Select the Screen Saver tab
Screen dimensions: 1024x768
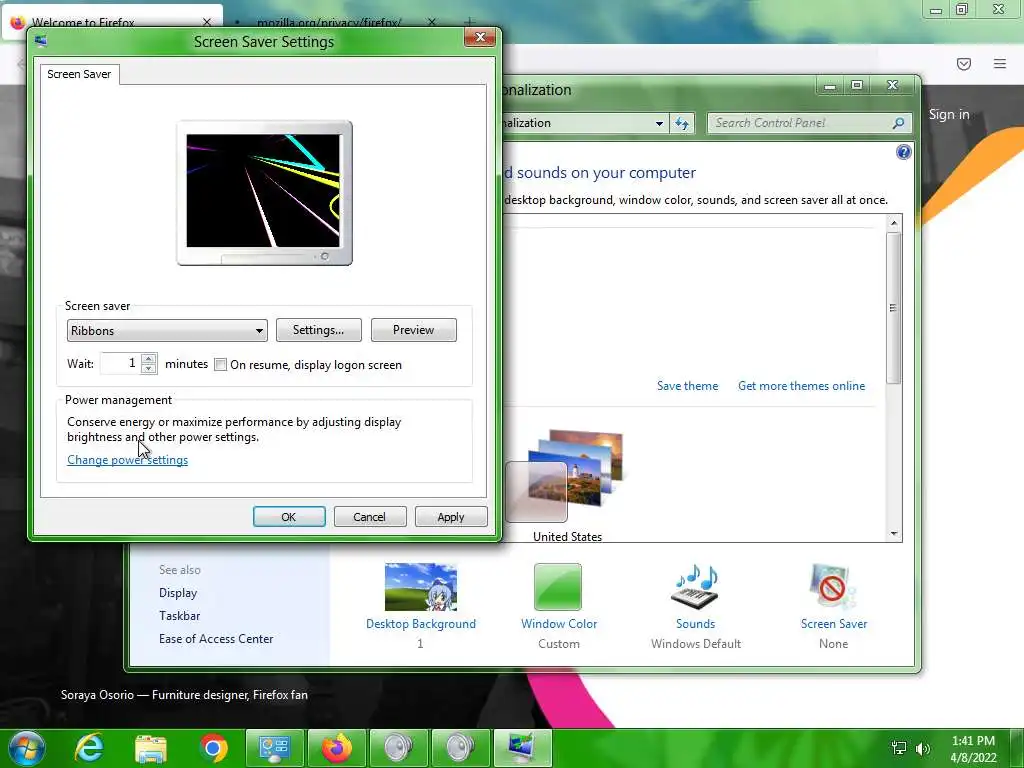click(x=79, y=74)
